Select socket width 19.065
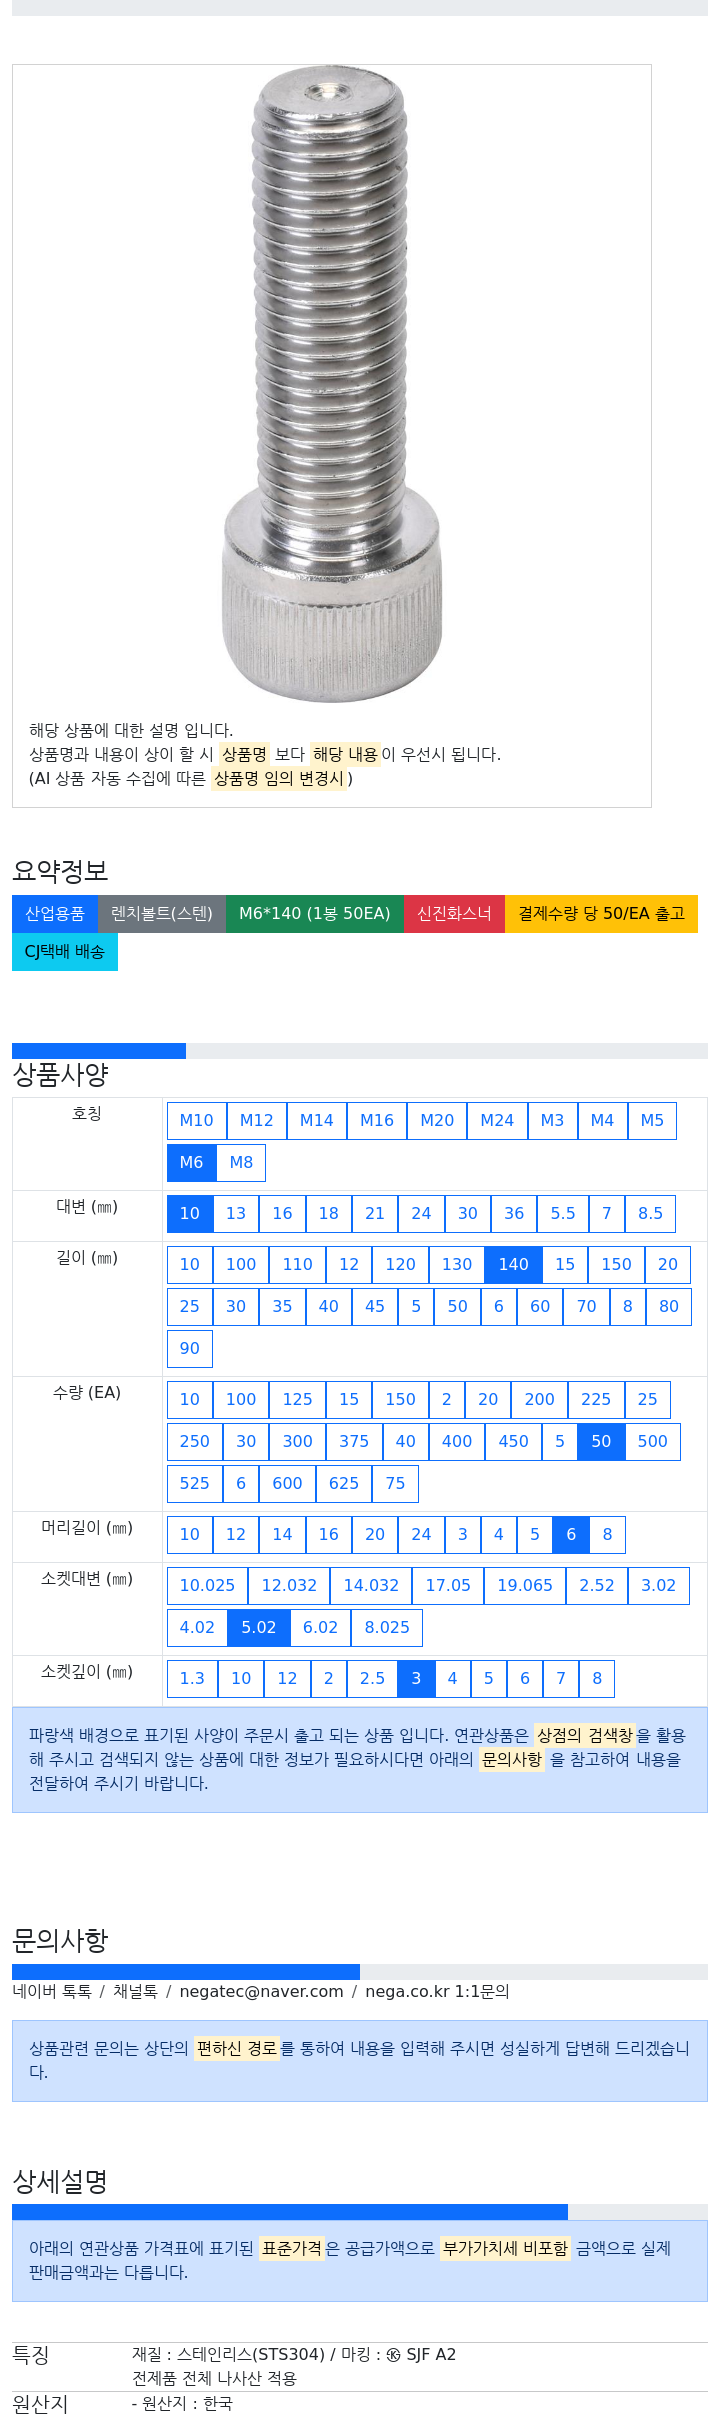 click(x=525, y=1586)
